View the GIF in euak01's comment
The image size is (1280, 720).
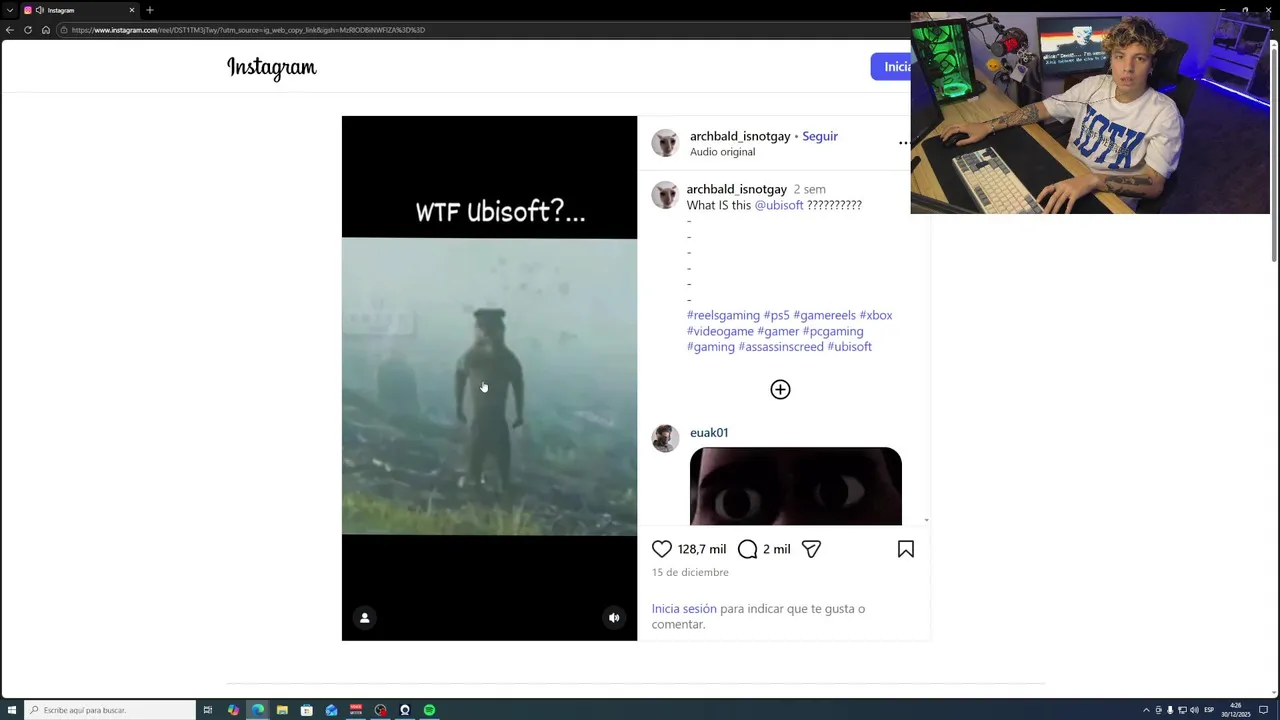tap(796, 486)
